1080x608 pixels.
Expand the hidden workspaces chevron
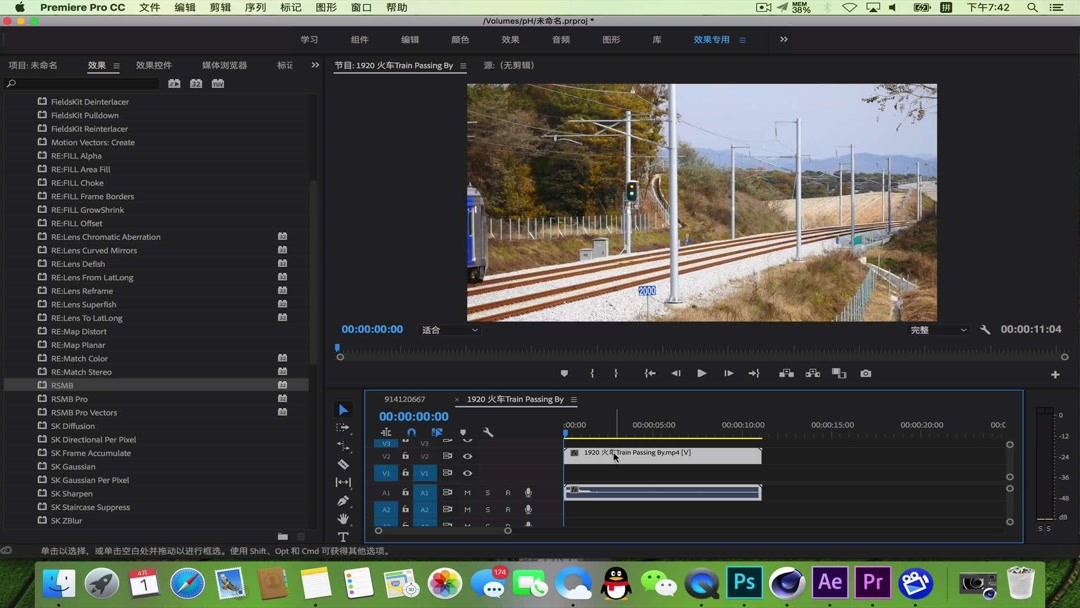pos(784,40)
